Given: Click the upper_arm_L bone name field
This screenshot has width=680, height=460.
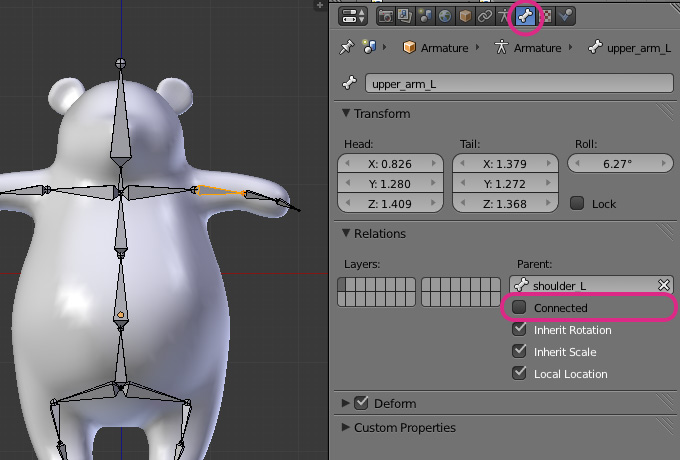Looking at the screenshot, I should 519,83.
